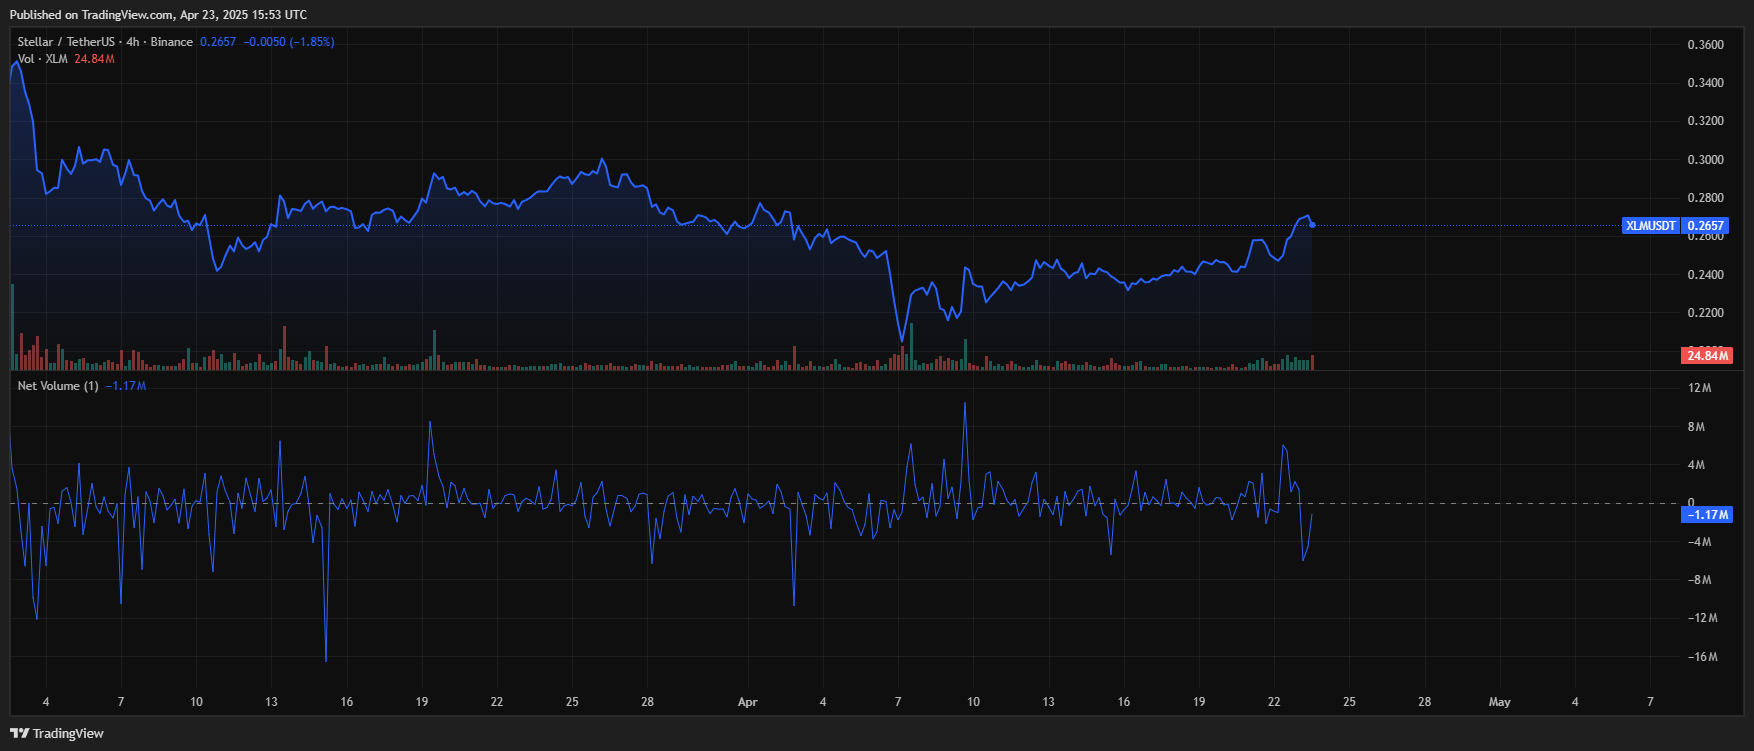Click the -4M Net Volume axis label
The width and height of the screenshot is (1754, 751).
tap(1700, 542)
